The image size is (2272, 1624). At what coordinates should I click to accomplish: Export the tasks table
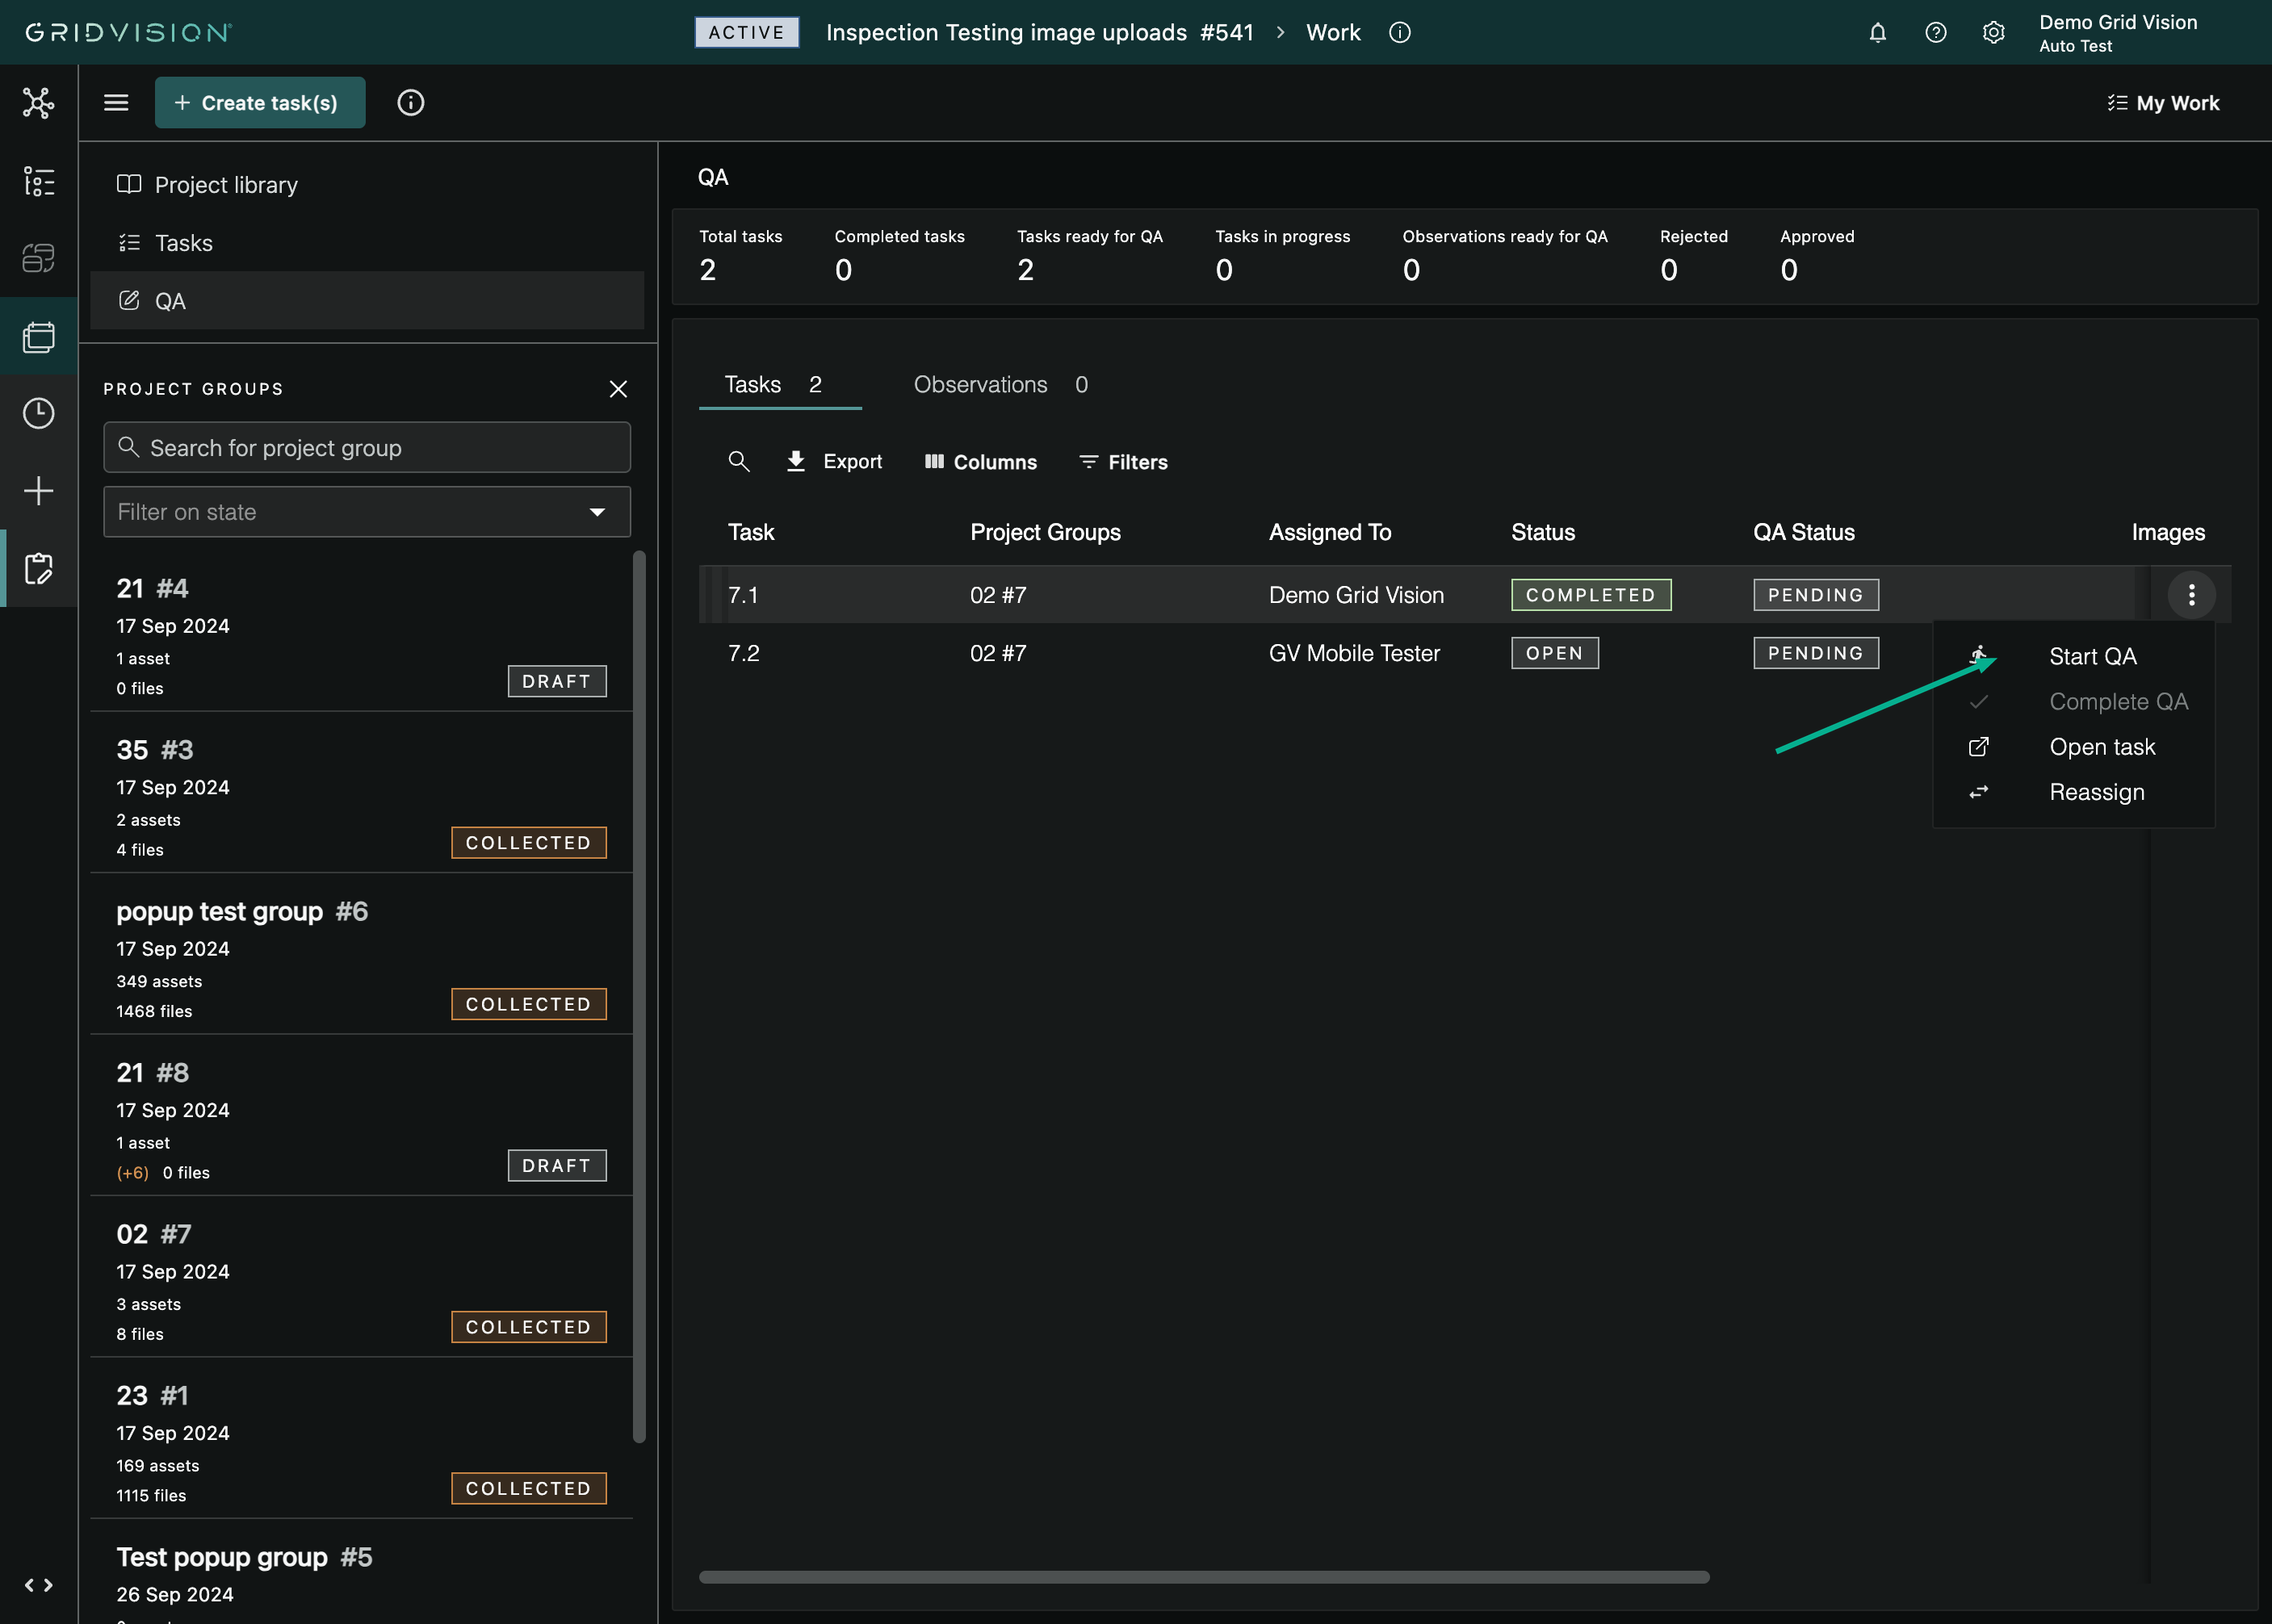tap(834, 461)
